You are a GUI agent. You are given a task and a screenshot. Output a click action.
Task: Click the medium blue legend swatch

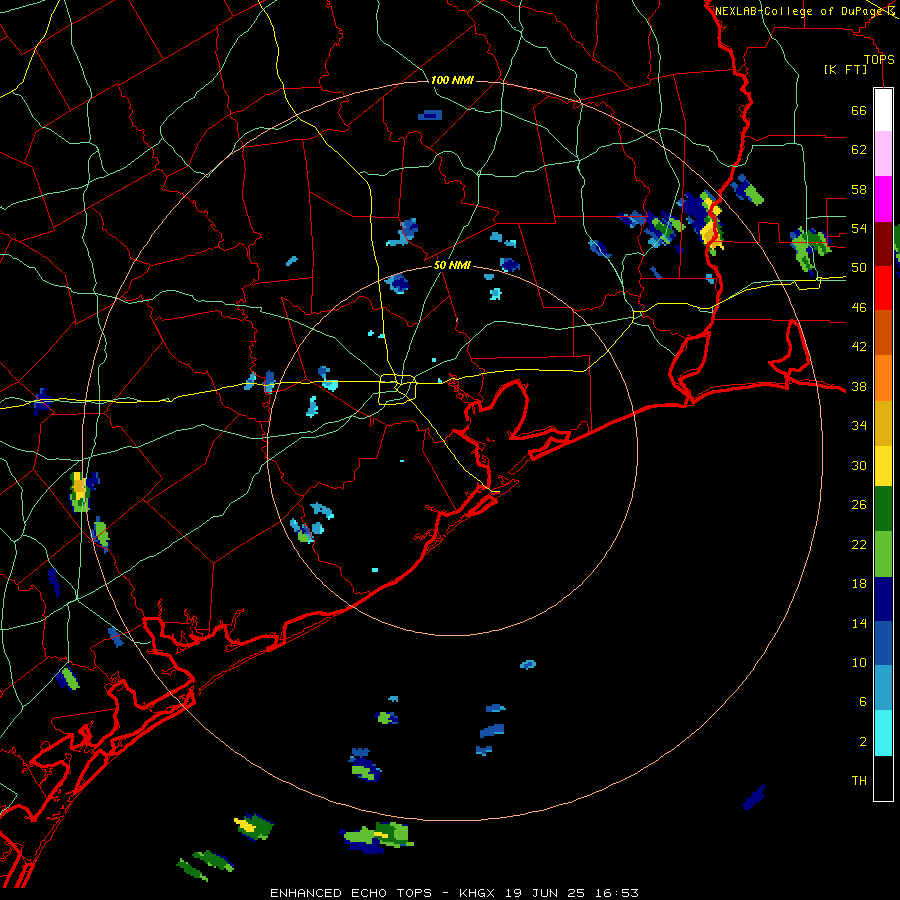pyautogui.click(x=883, y=643)
